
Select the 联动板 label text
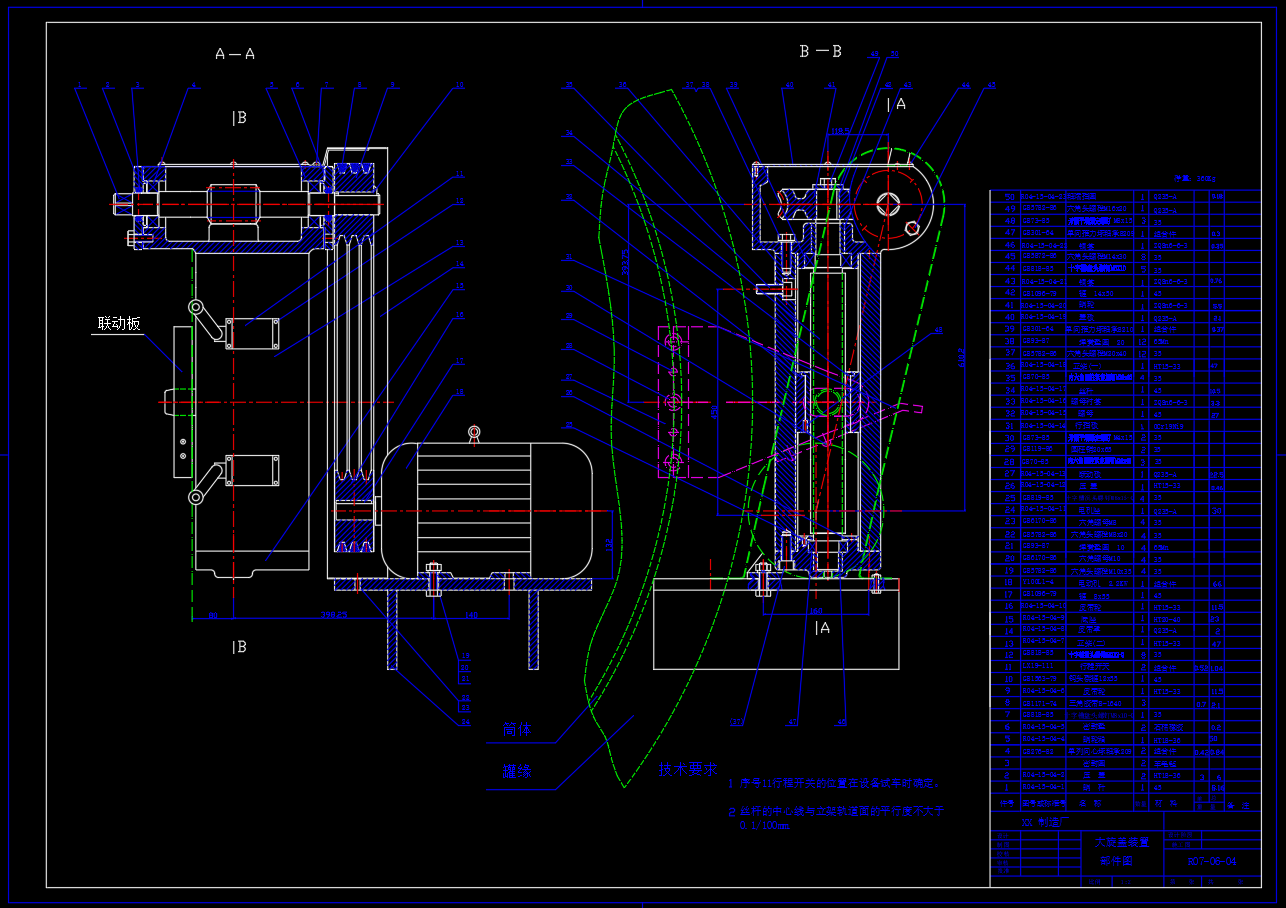coord(118,324)
